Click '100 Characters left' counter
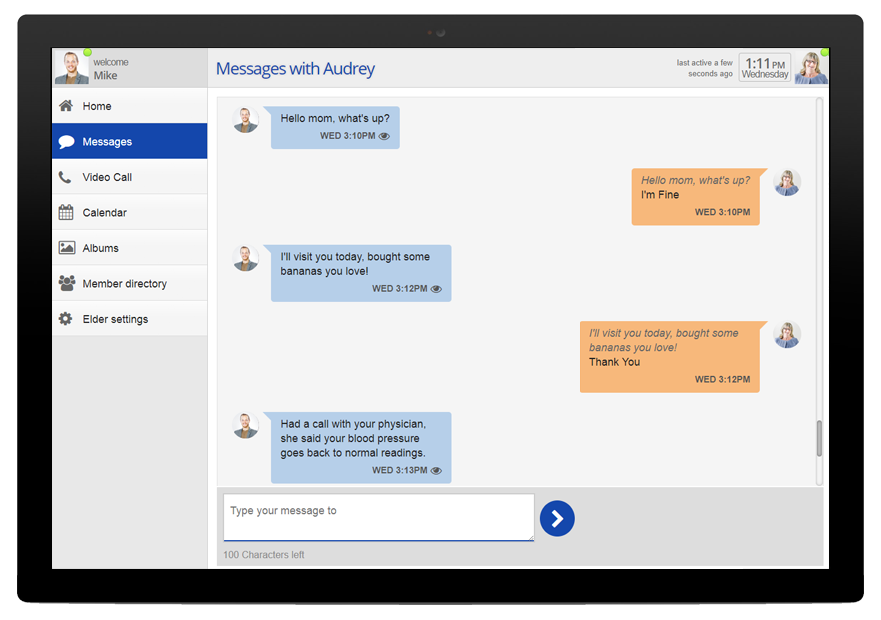 (x=264, y=555)
